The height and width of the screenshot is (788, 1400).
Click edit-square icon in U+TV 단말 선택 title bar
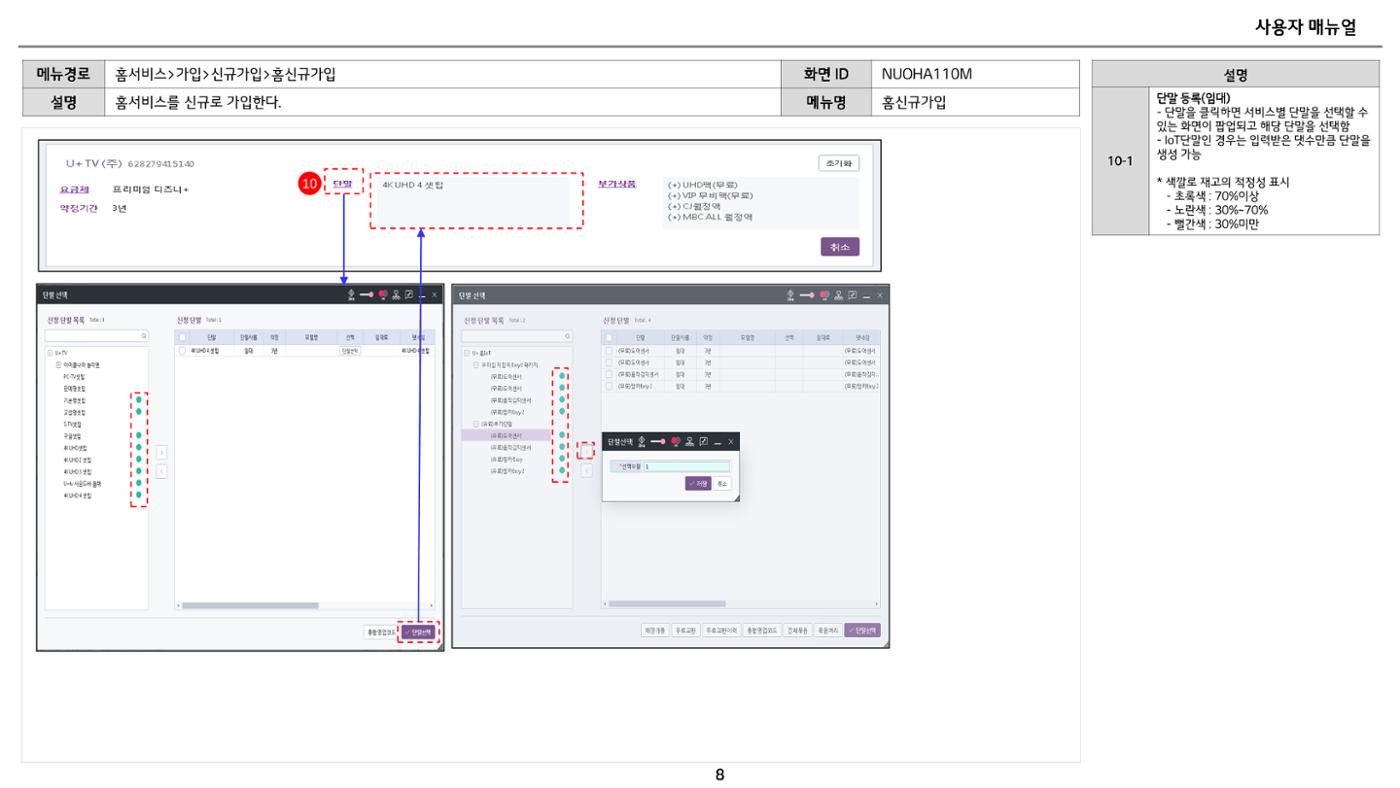coord(409,295)
